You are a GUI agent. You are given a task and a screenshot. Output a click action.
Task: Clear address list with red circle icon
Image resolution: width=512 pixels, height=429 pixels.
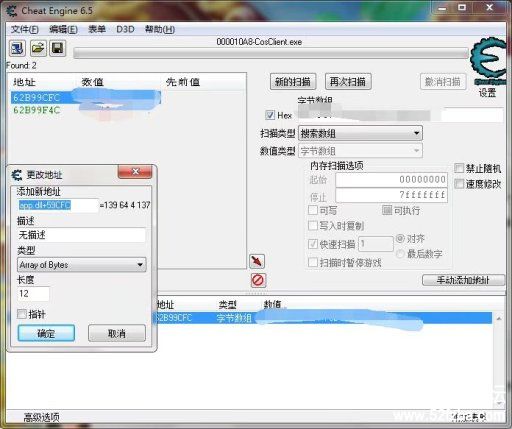coord(258,280)
